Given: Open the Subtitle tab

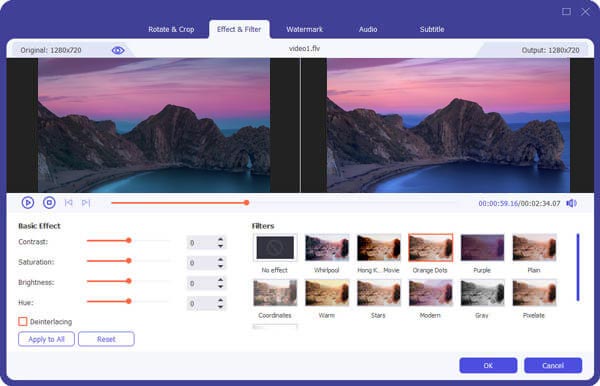Looking at the screenshot, I should point(432,29).
